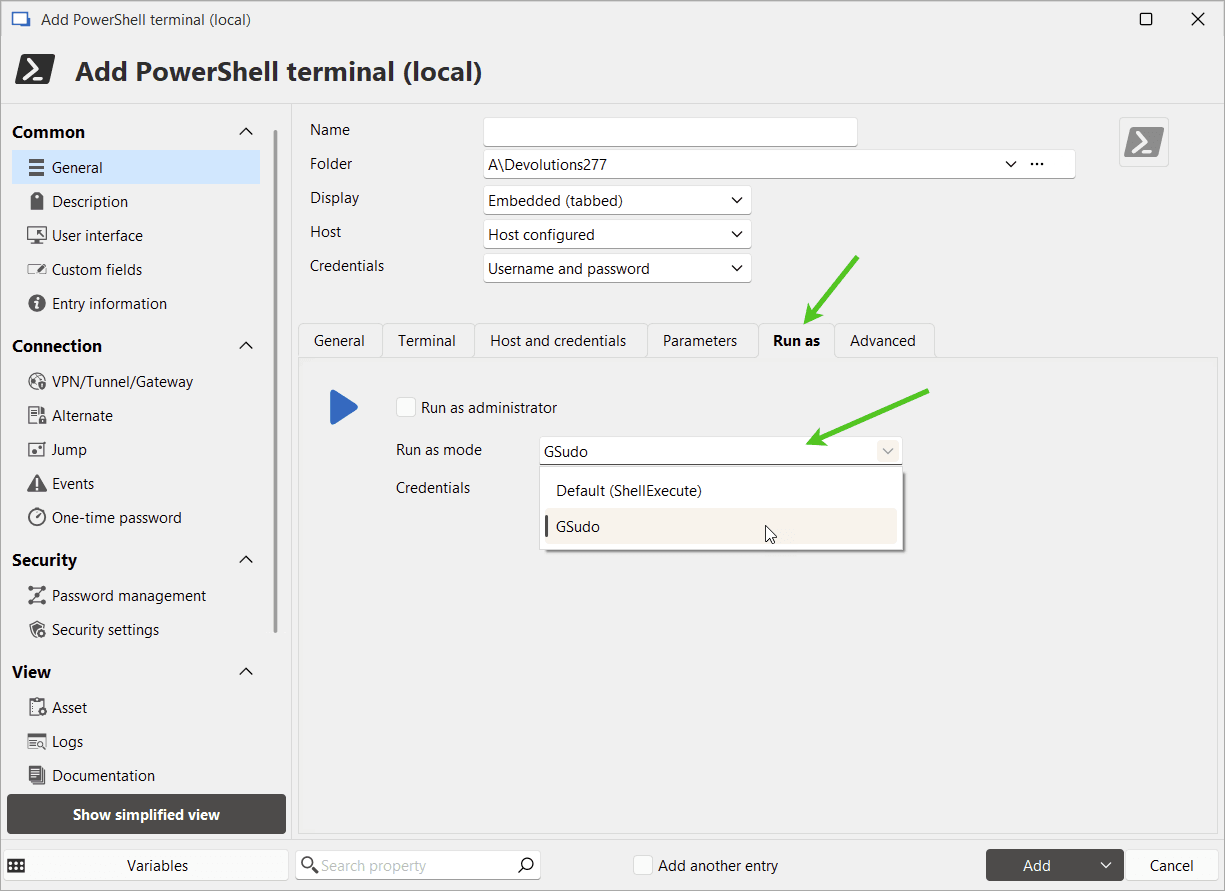
Task: Expand the Add button dropdown arrow
Action: pyautogui.click(x=1105, y=866)
